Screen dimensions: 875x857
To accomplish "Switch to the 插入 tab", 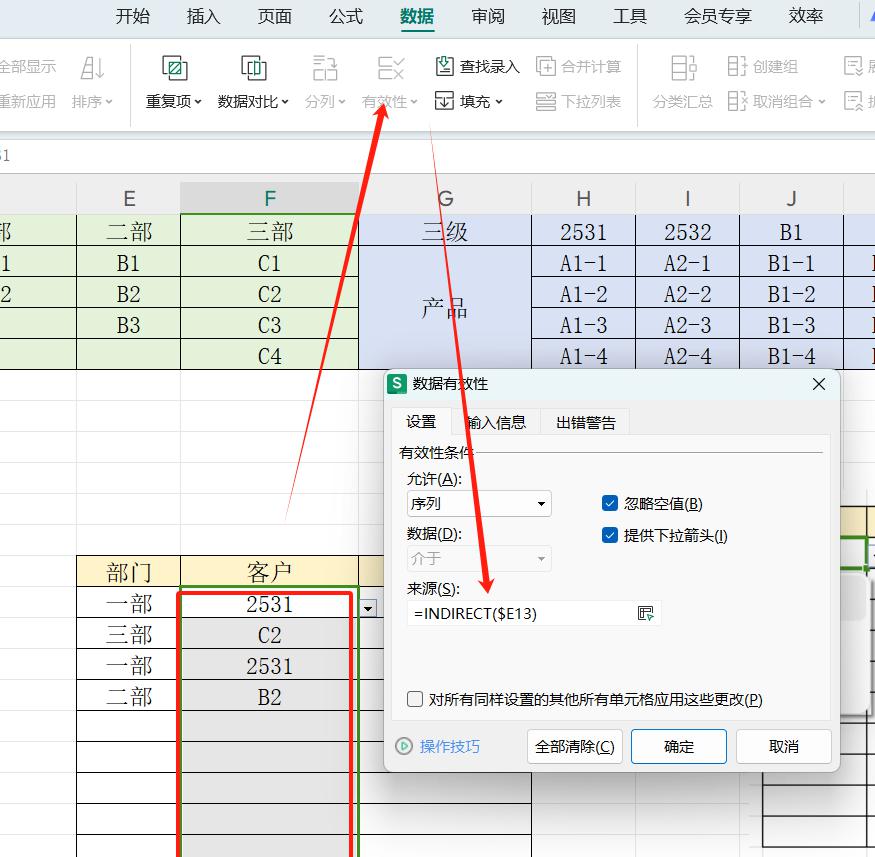I will pyautogui.click(x=203, y=17).
